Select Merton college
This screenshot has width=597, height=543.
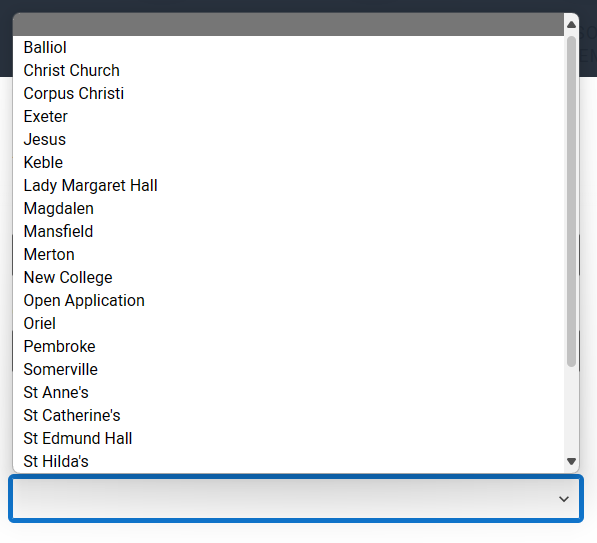pyautogui.click(x=288, y=254)
